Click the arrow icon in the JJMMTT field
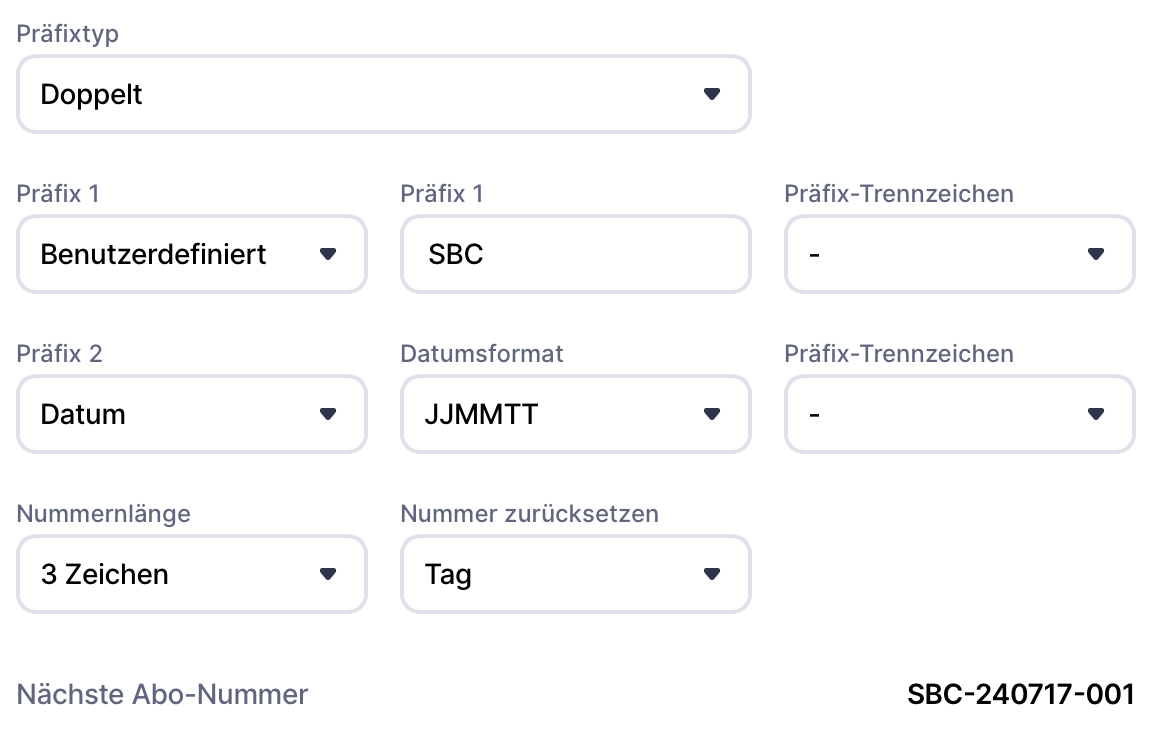Screen dimensions: 1172x742 coord(712,414)
